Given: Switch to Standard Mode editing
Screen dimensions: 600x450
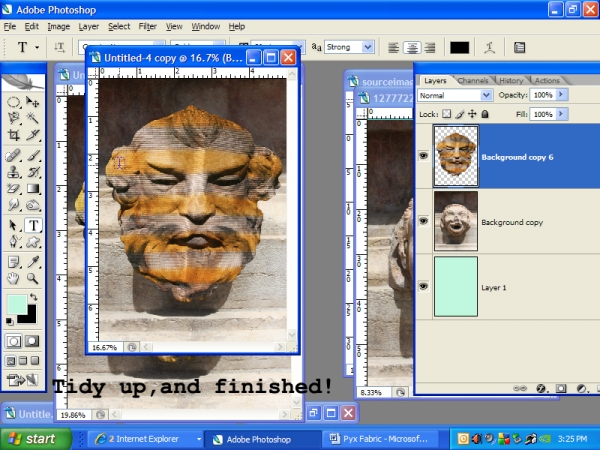Looking at the screenshot, I should point(13,341).
